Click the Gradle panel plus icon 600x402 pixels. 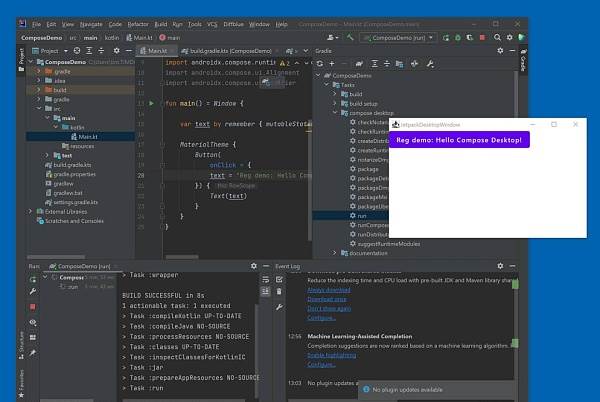pyautogui.click(x=332, y=64)
